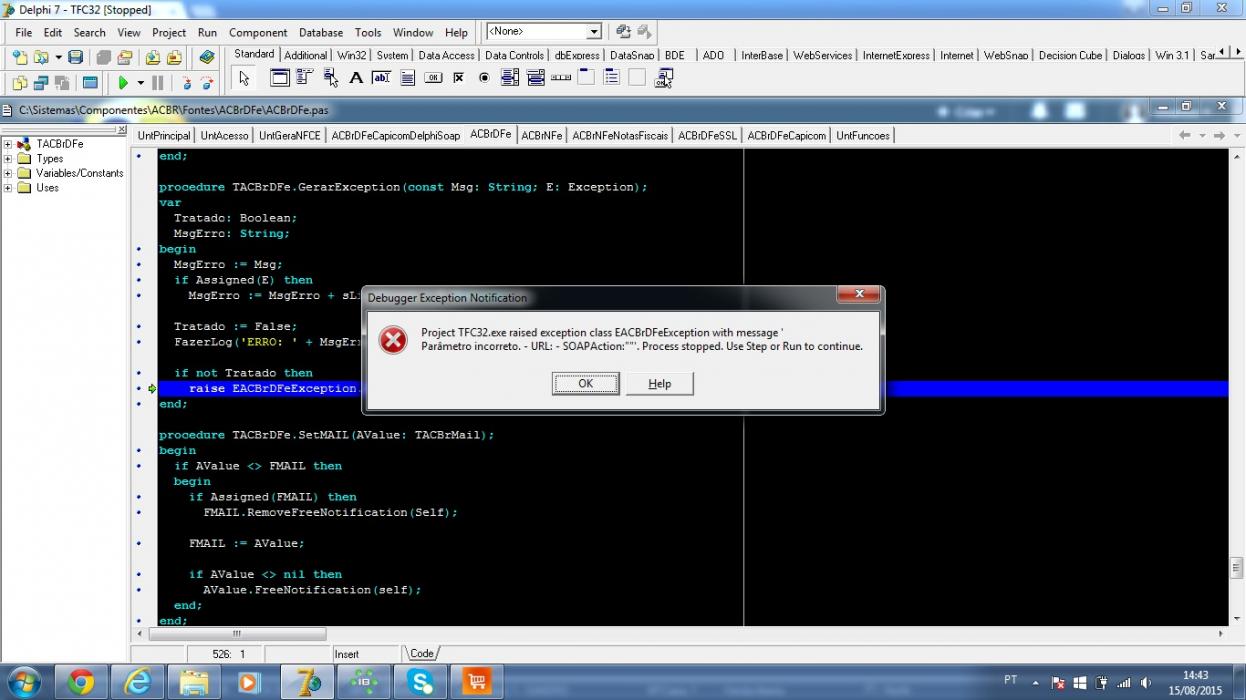Pick the RadioButton component icon
The width and height of the screenshot is (1246, 700).
point(484,78)
